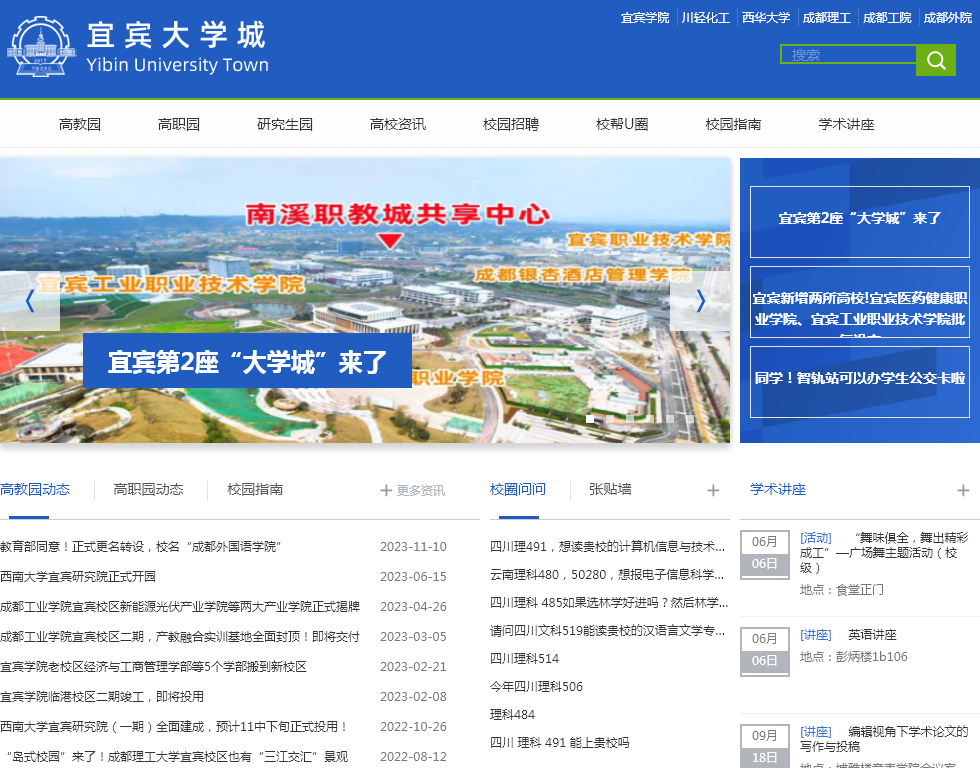Open news about 校名“成都外国语学院”

tap(141, 547)
